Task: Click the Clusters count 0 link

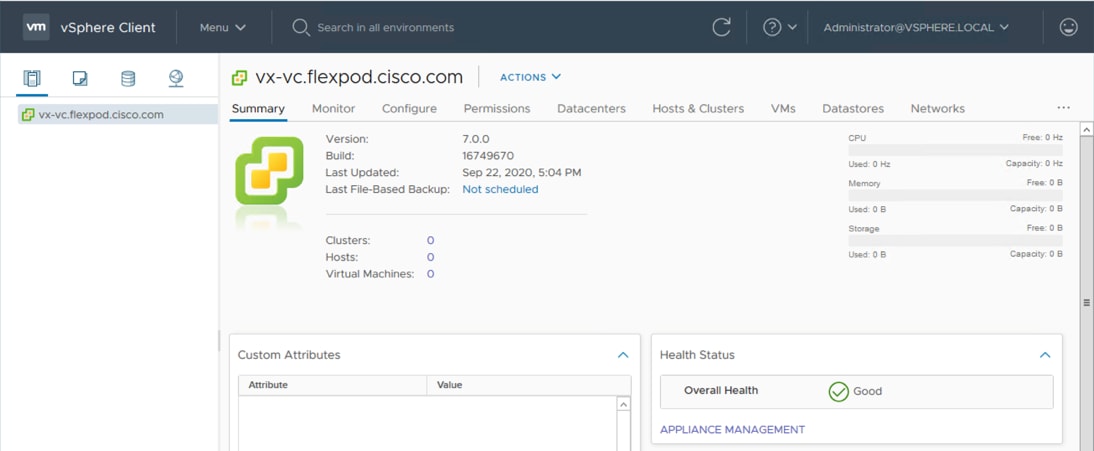Action: 430,240
